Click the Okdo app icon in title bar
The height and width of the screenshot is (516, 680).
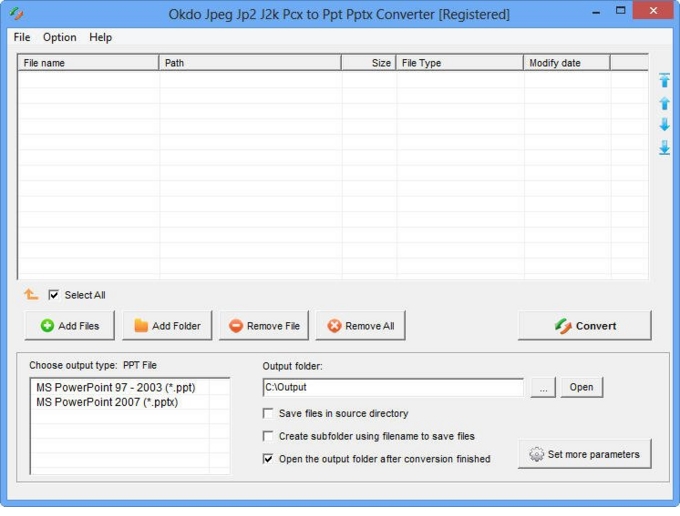point(16,14)
